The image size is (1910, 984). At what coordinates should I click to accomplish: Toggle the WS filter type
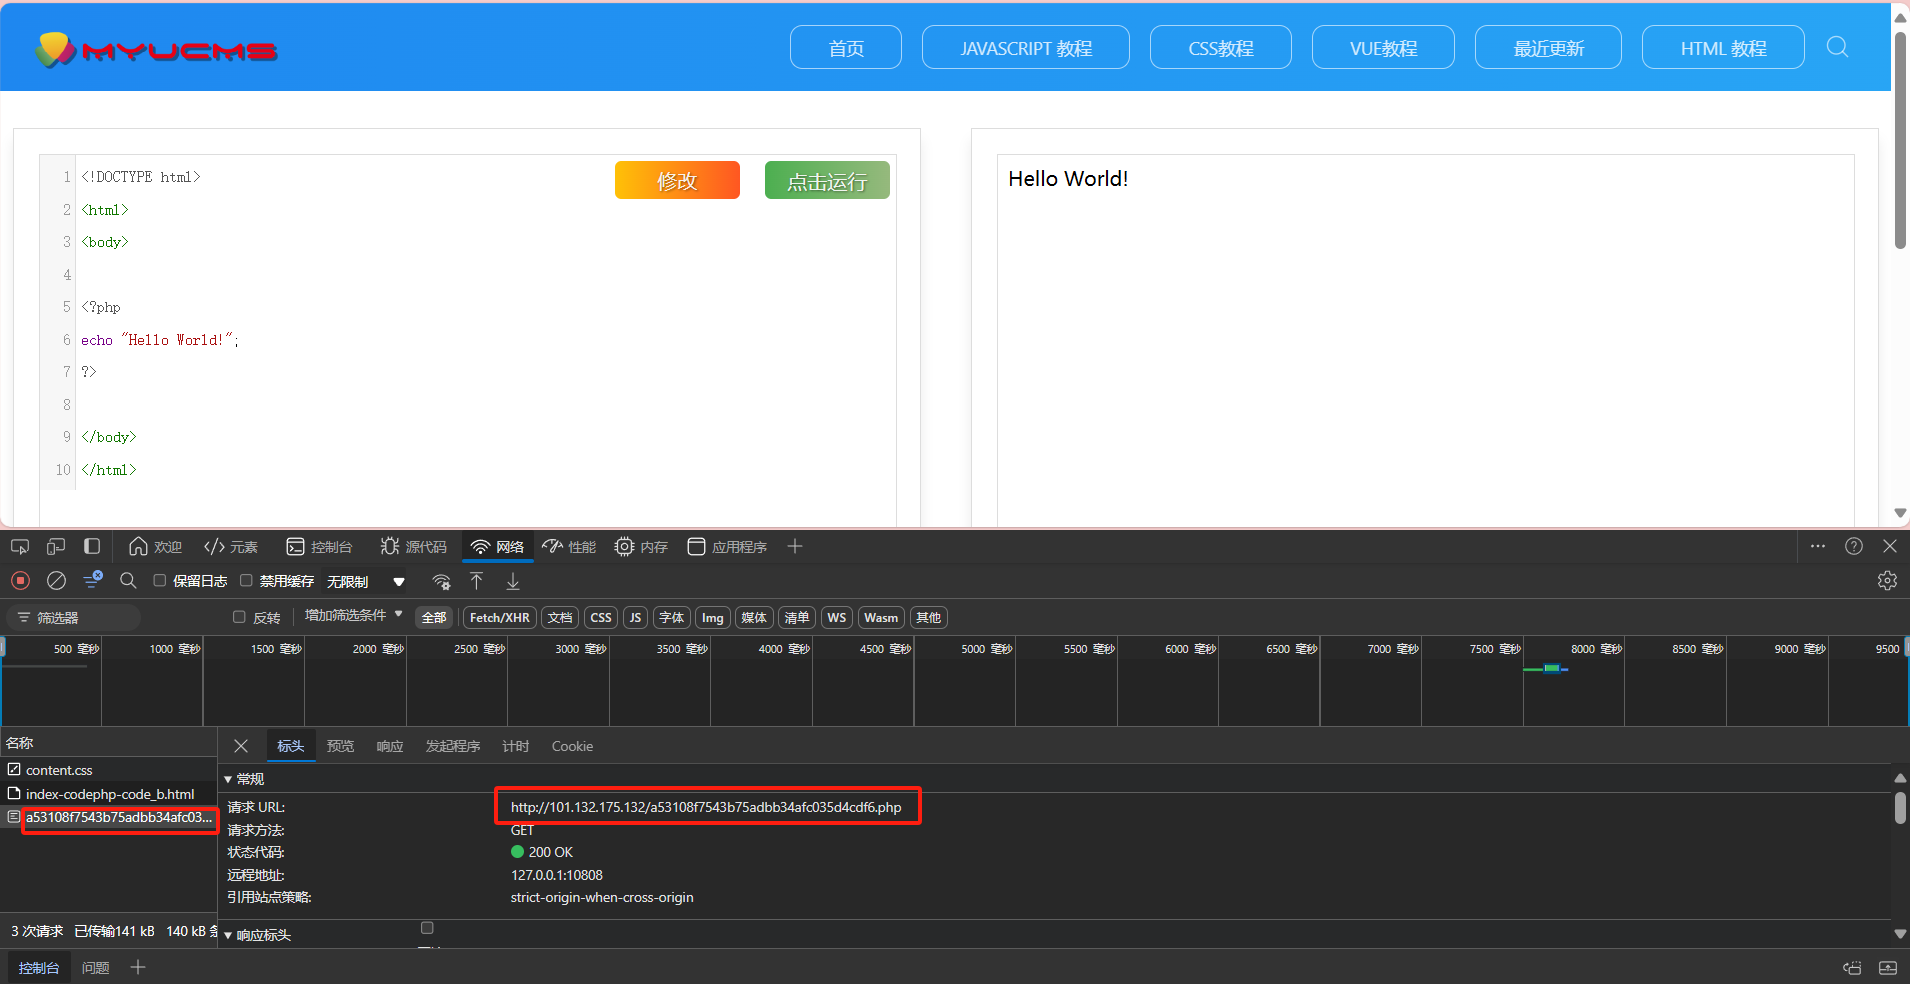click(x=837, y=617)
